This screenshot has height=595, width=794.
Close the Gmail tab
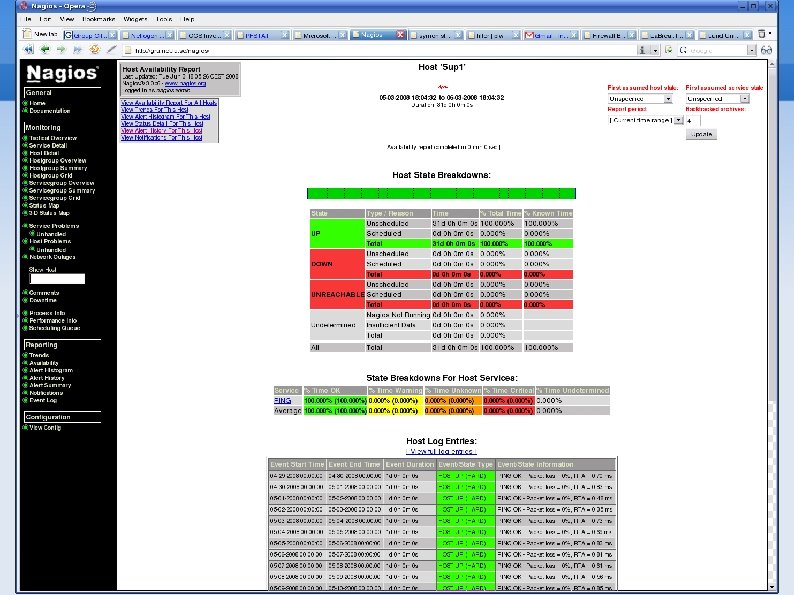pos(574,35)
